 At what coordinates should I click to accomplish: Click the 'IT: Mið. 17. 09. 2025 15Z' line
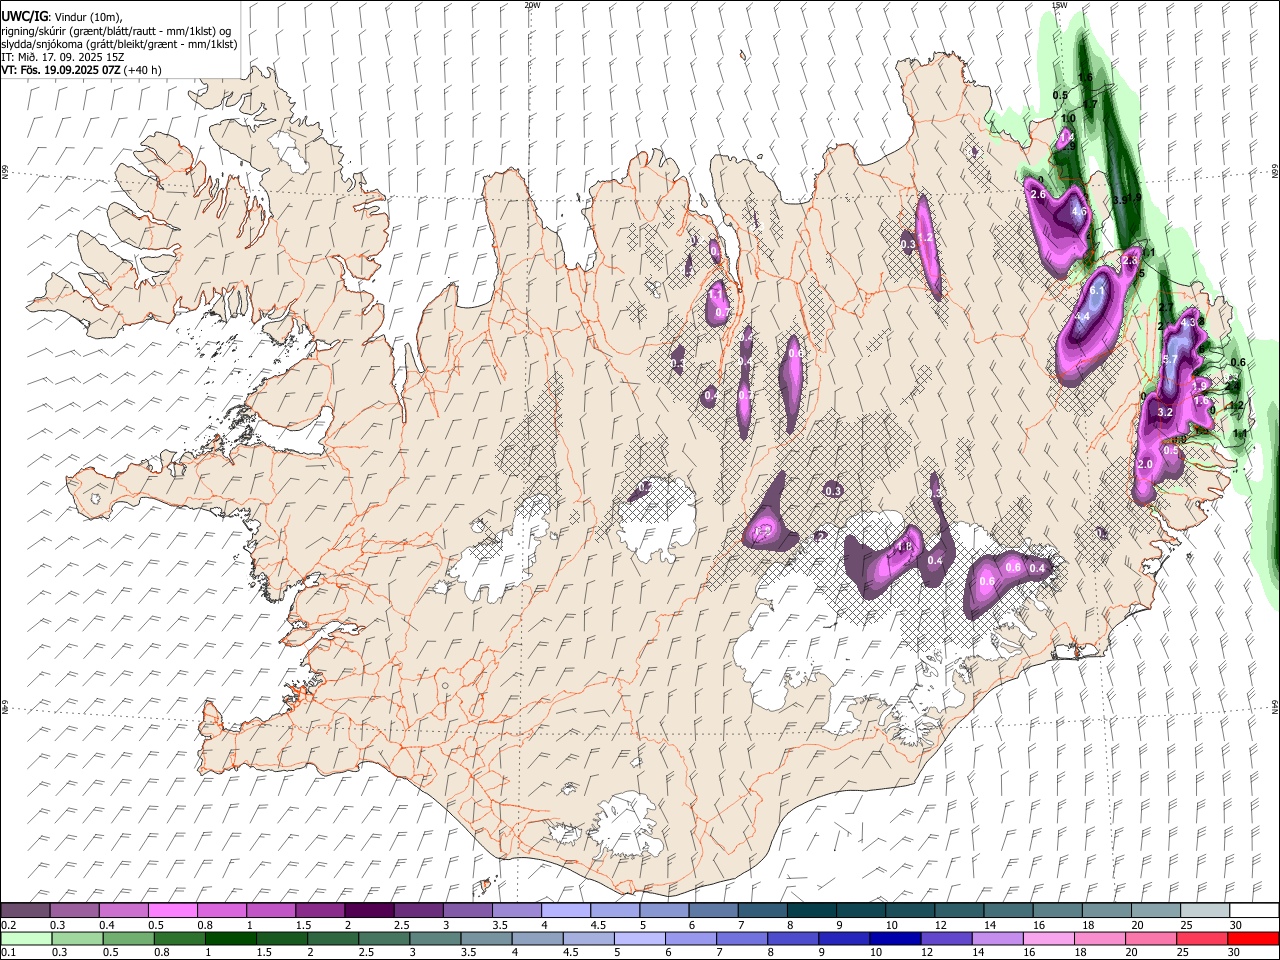tap(63, 57)
